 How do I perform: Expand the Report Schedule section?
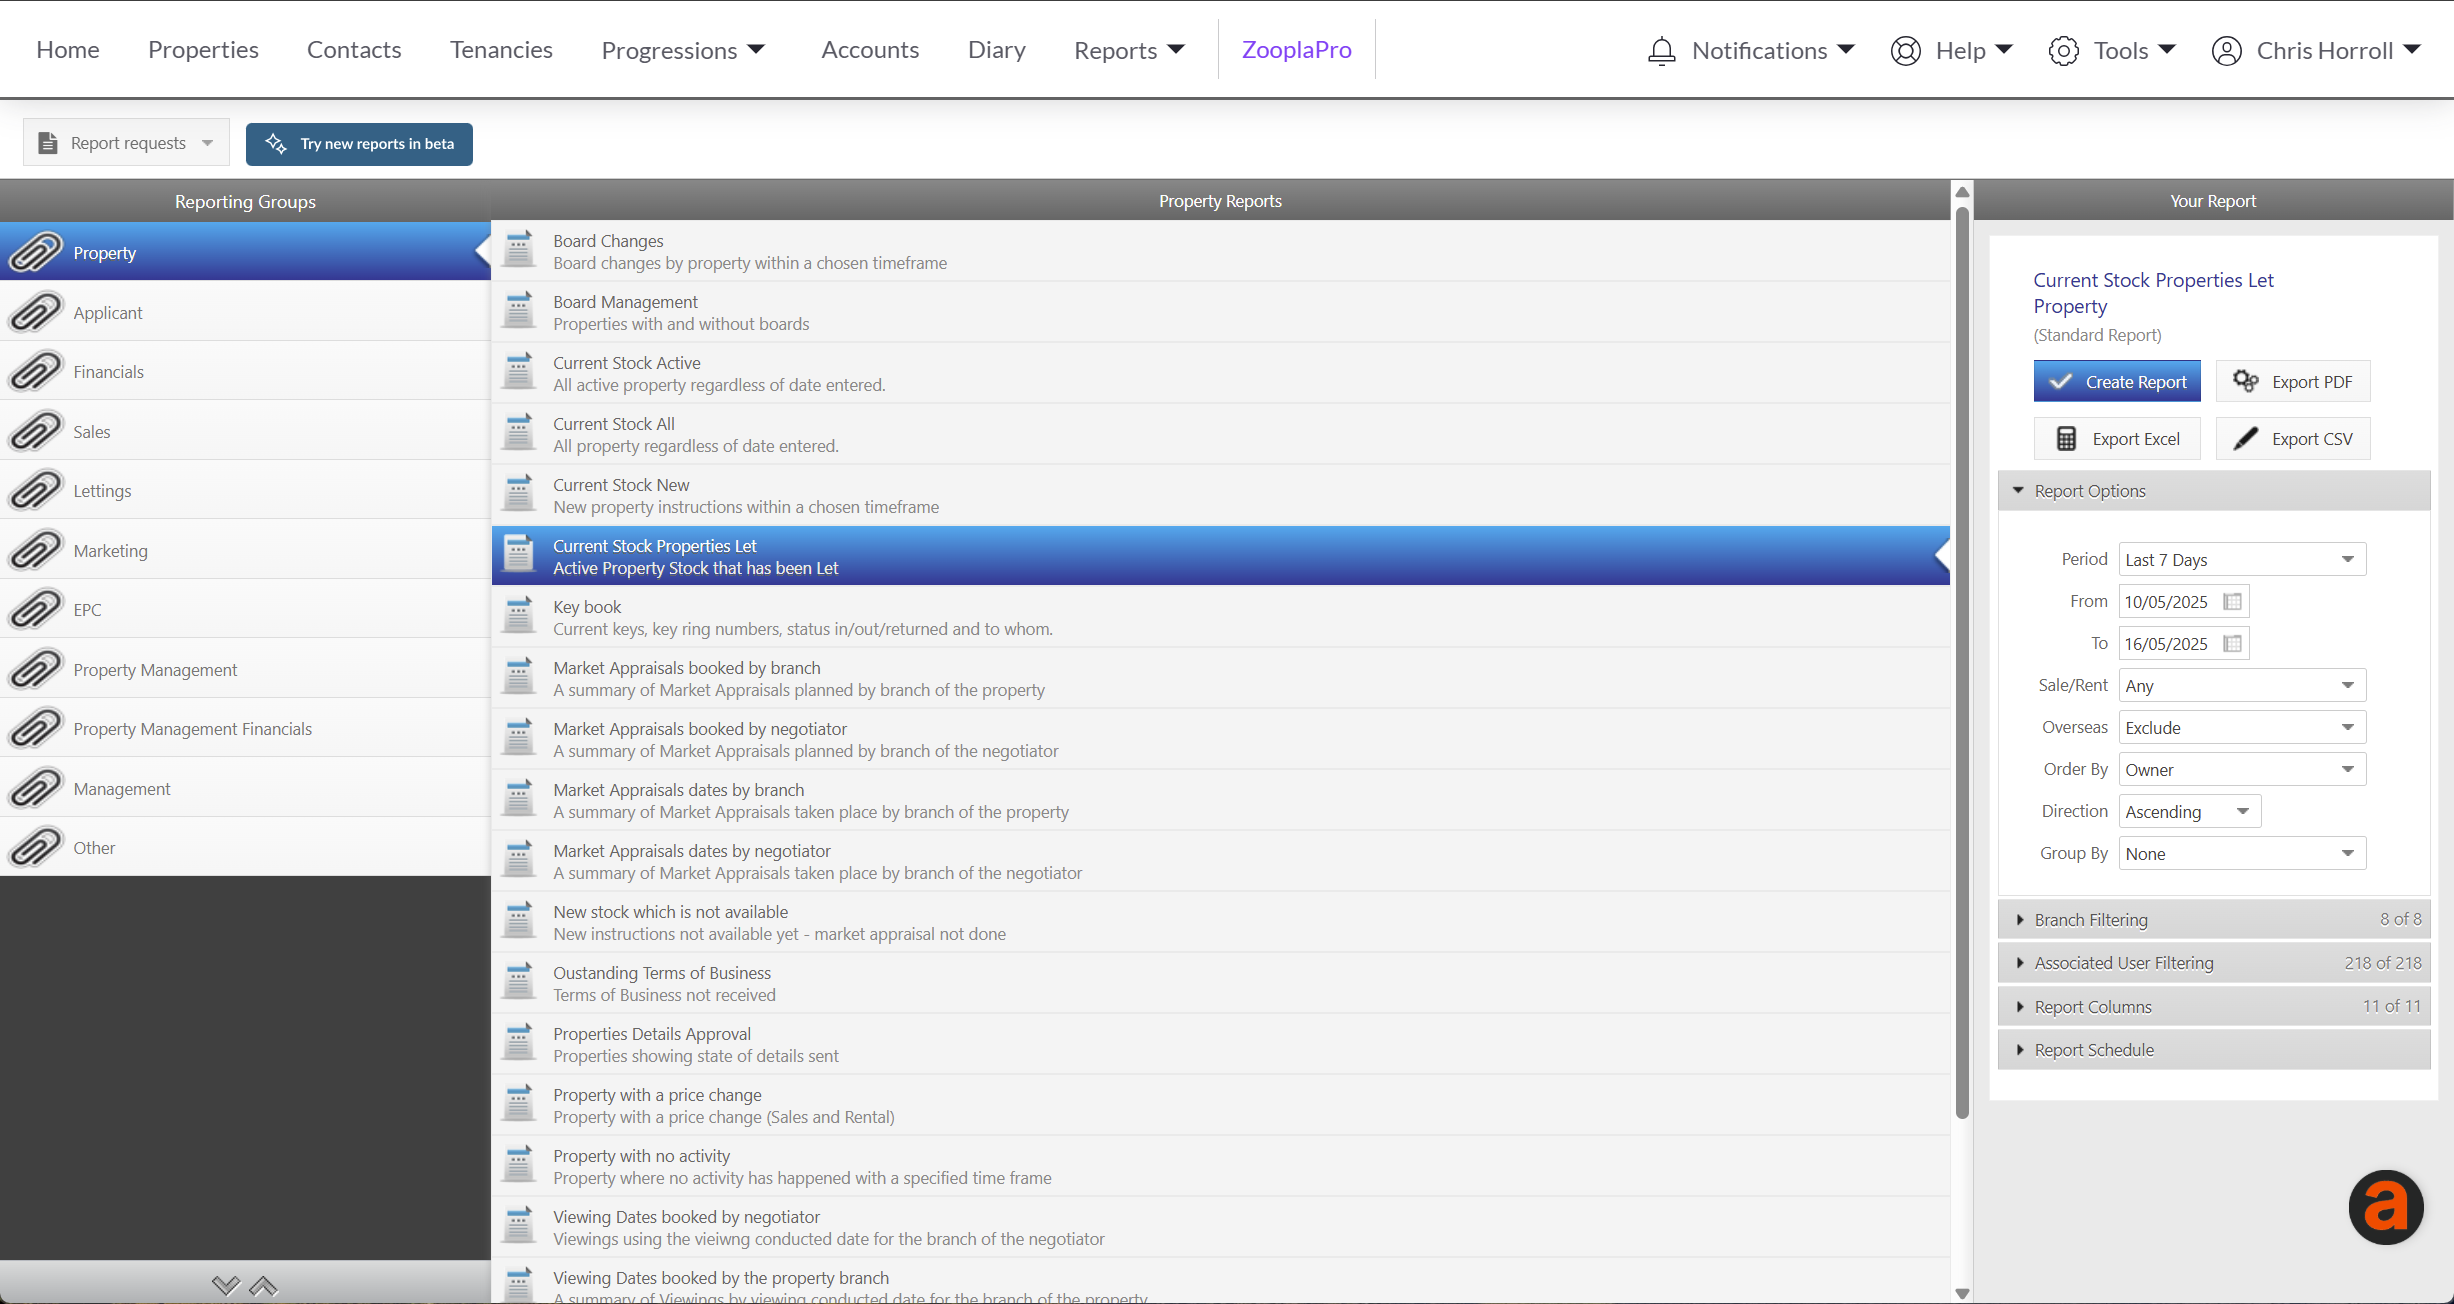click(2213, 1049)
